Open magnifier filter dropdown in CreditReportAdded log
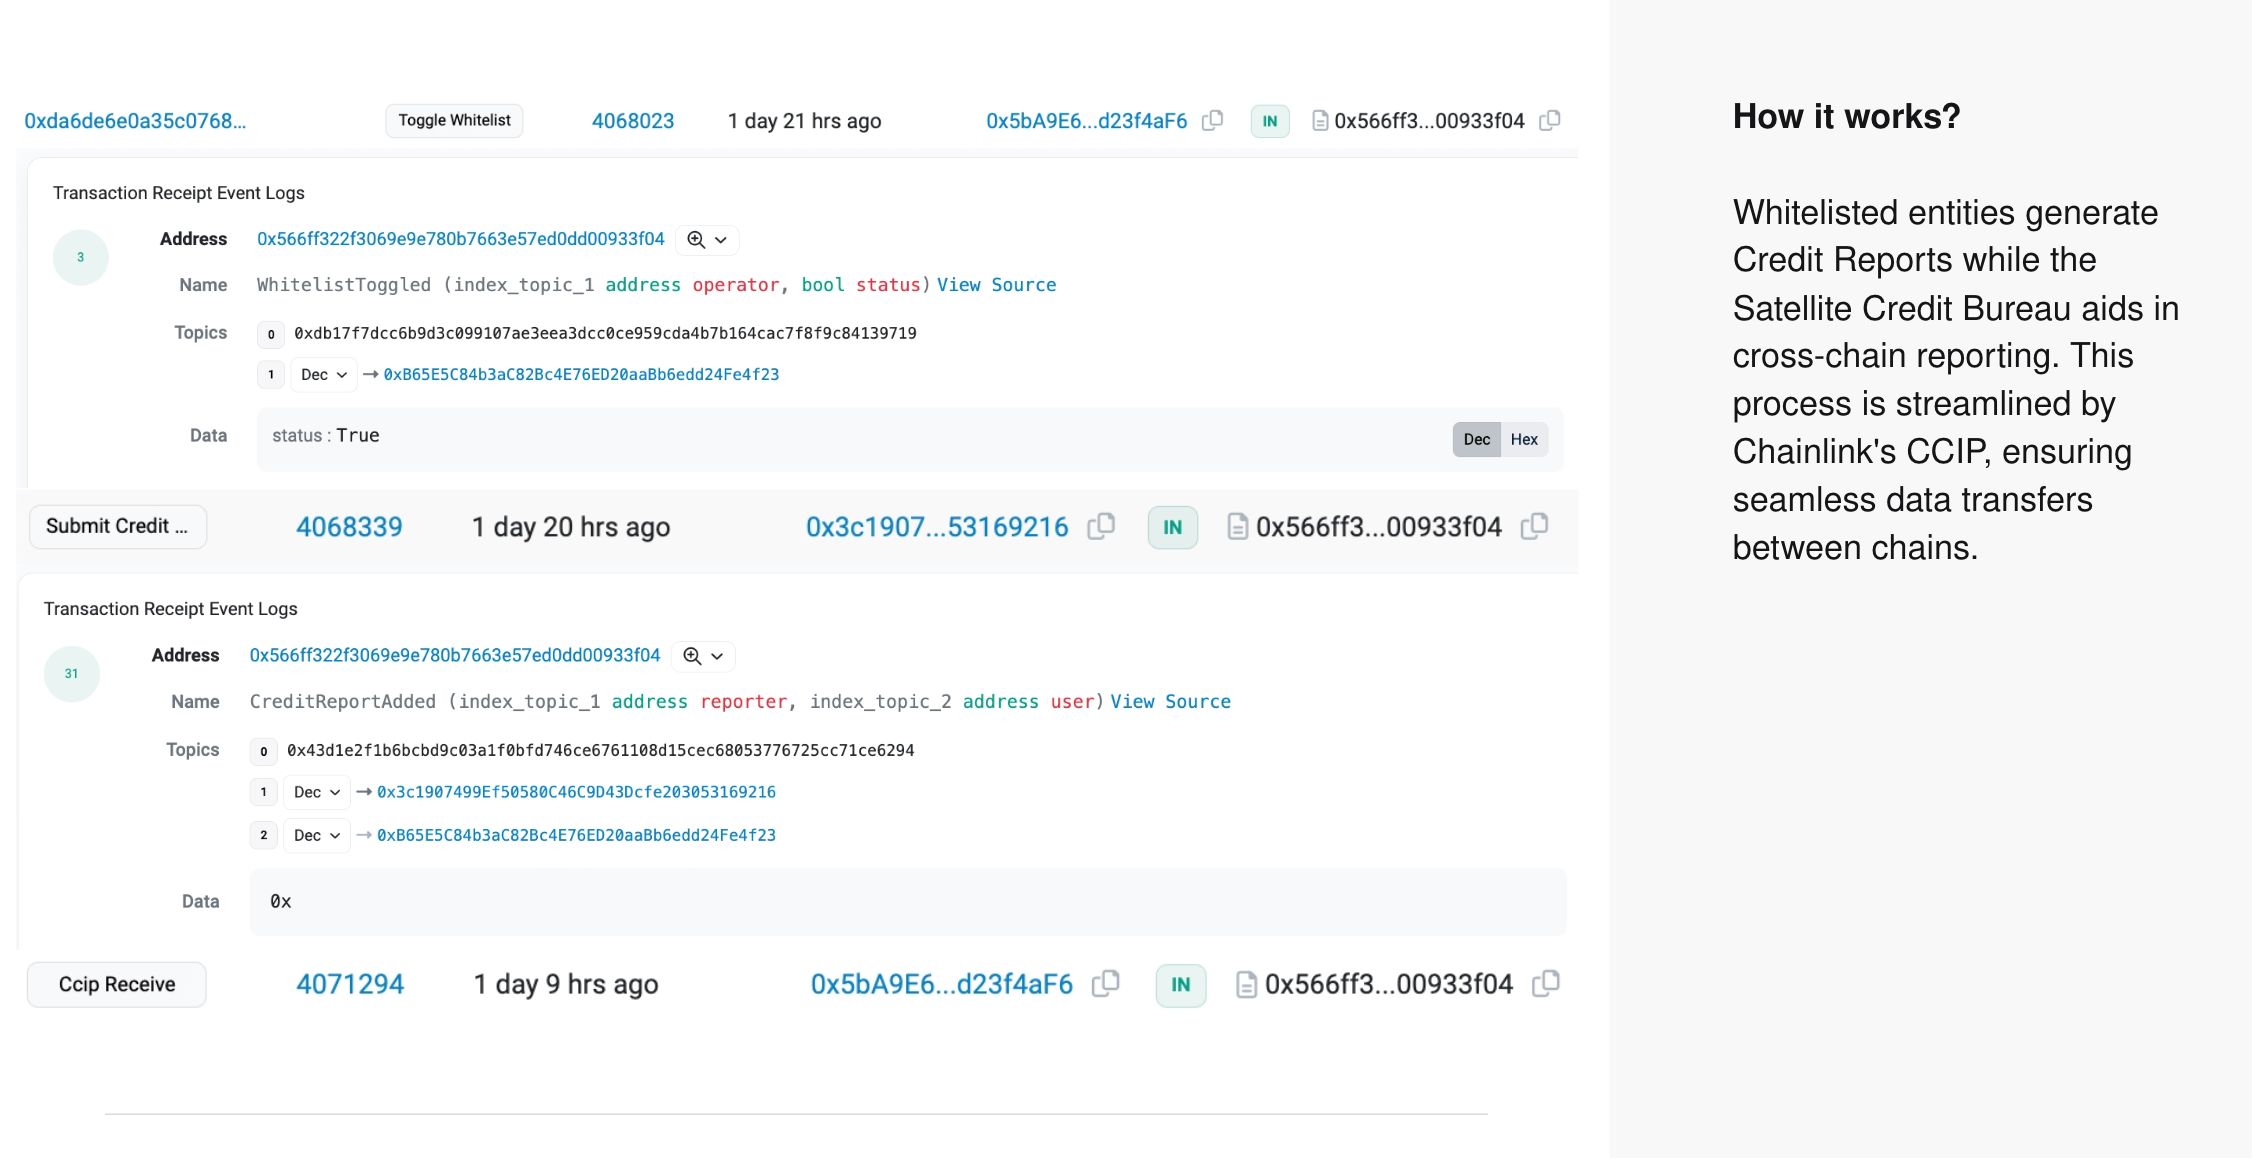The width and height of the screenshot is (2252, 1158). [703, 656]
